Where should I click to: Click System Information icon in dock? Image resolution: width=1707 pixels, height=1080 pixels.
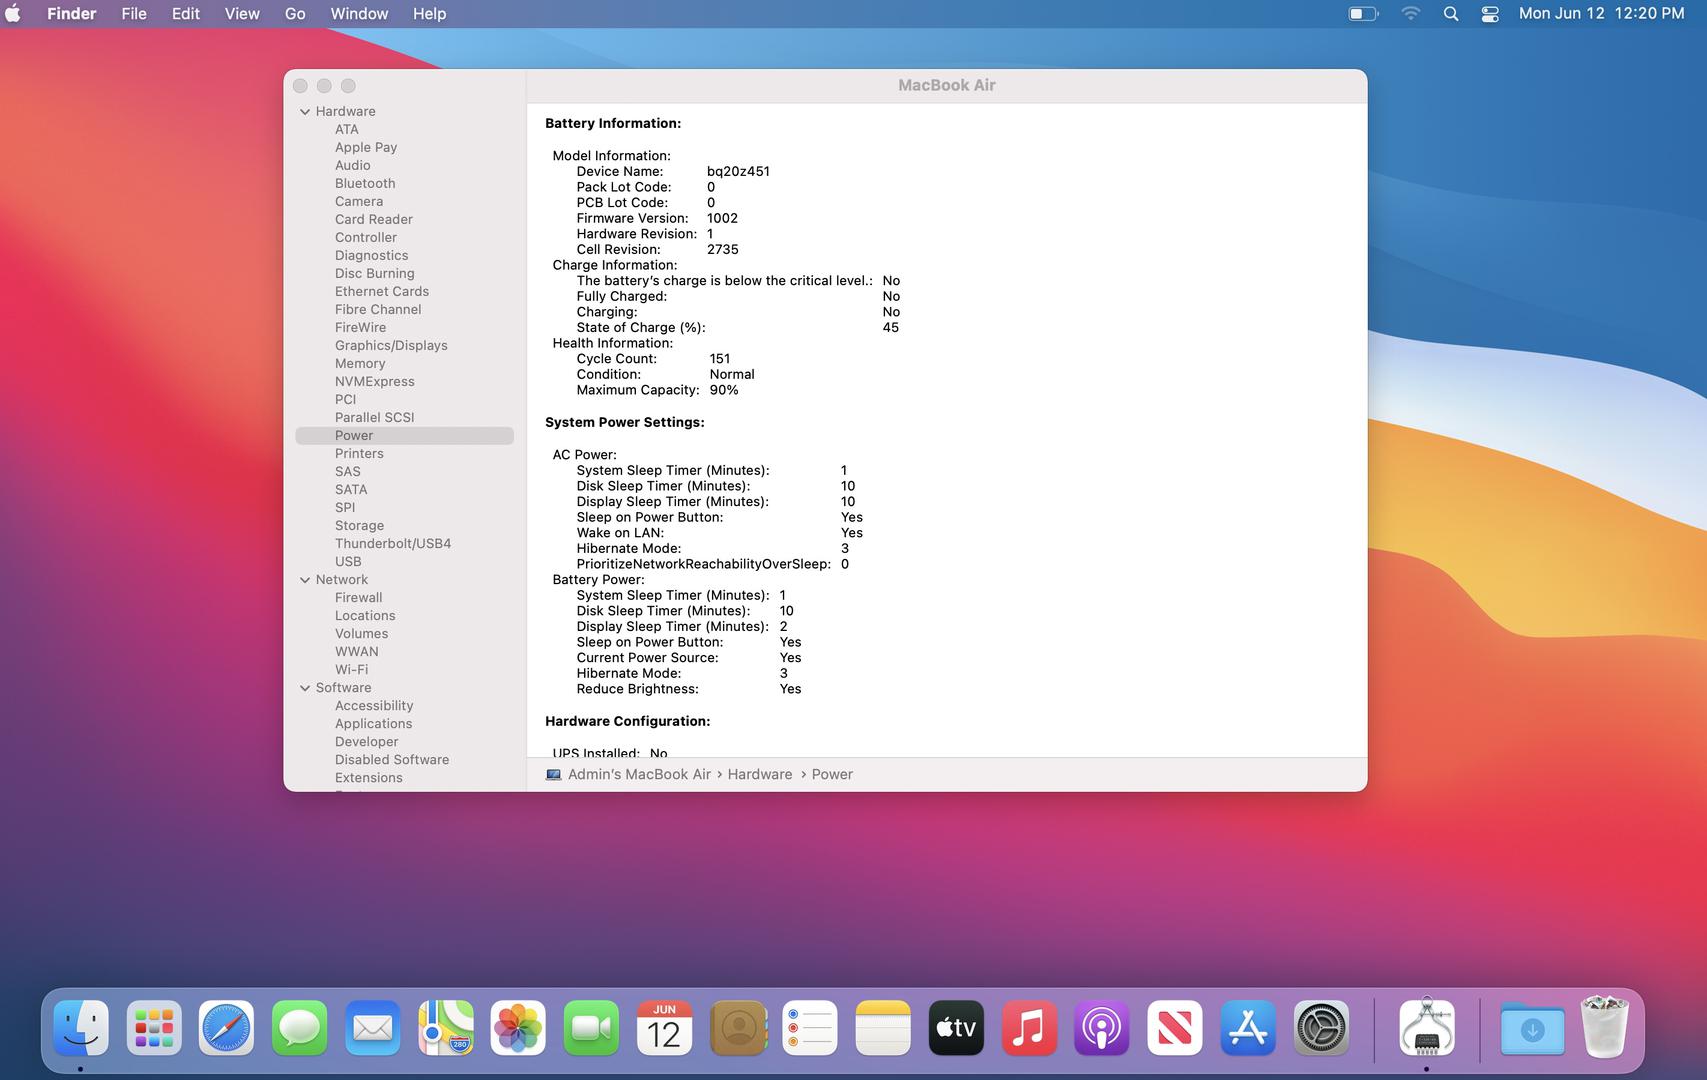1427,1028
